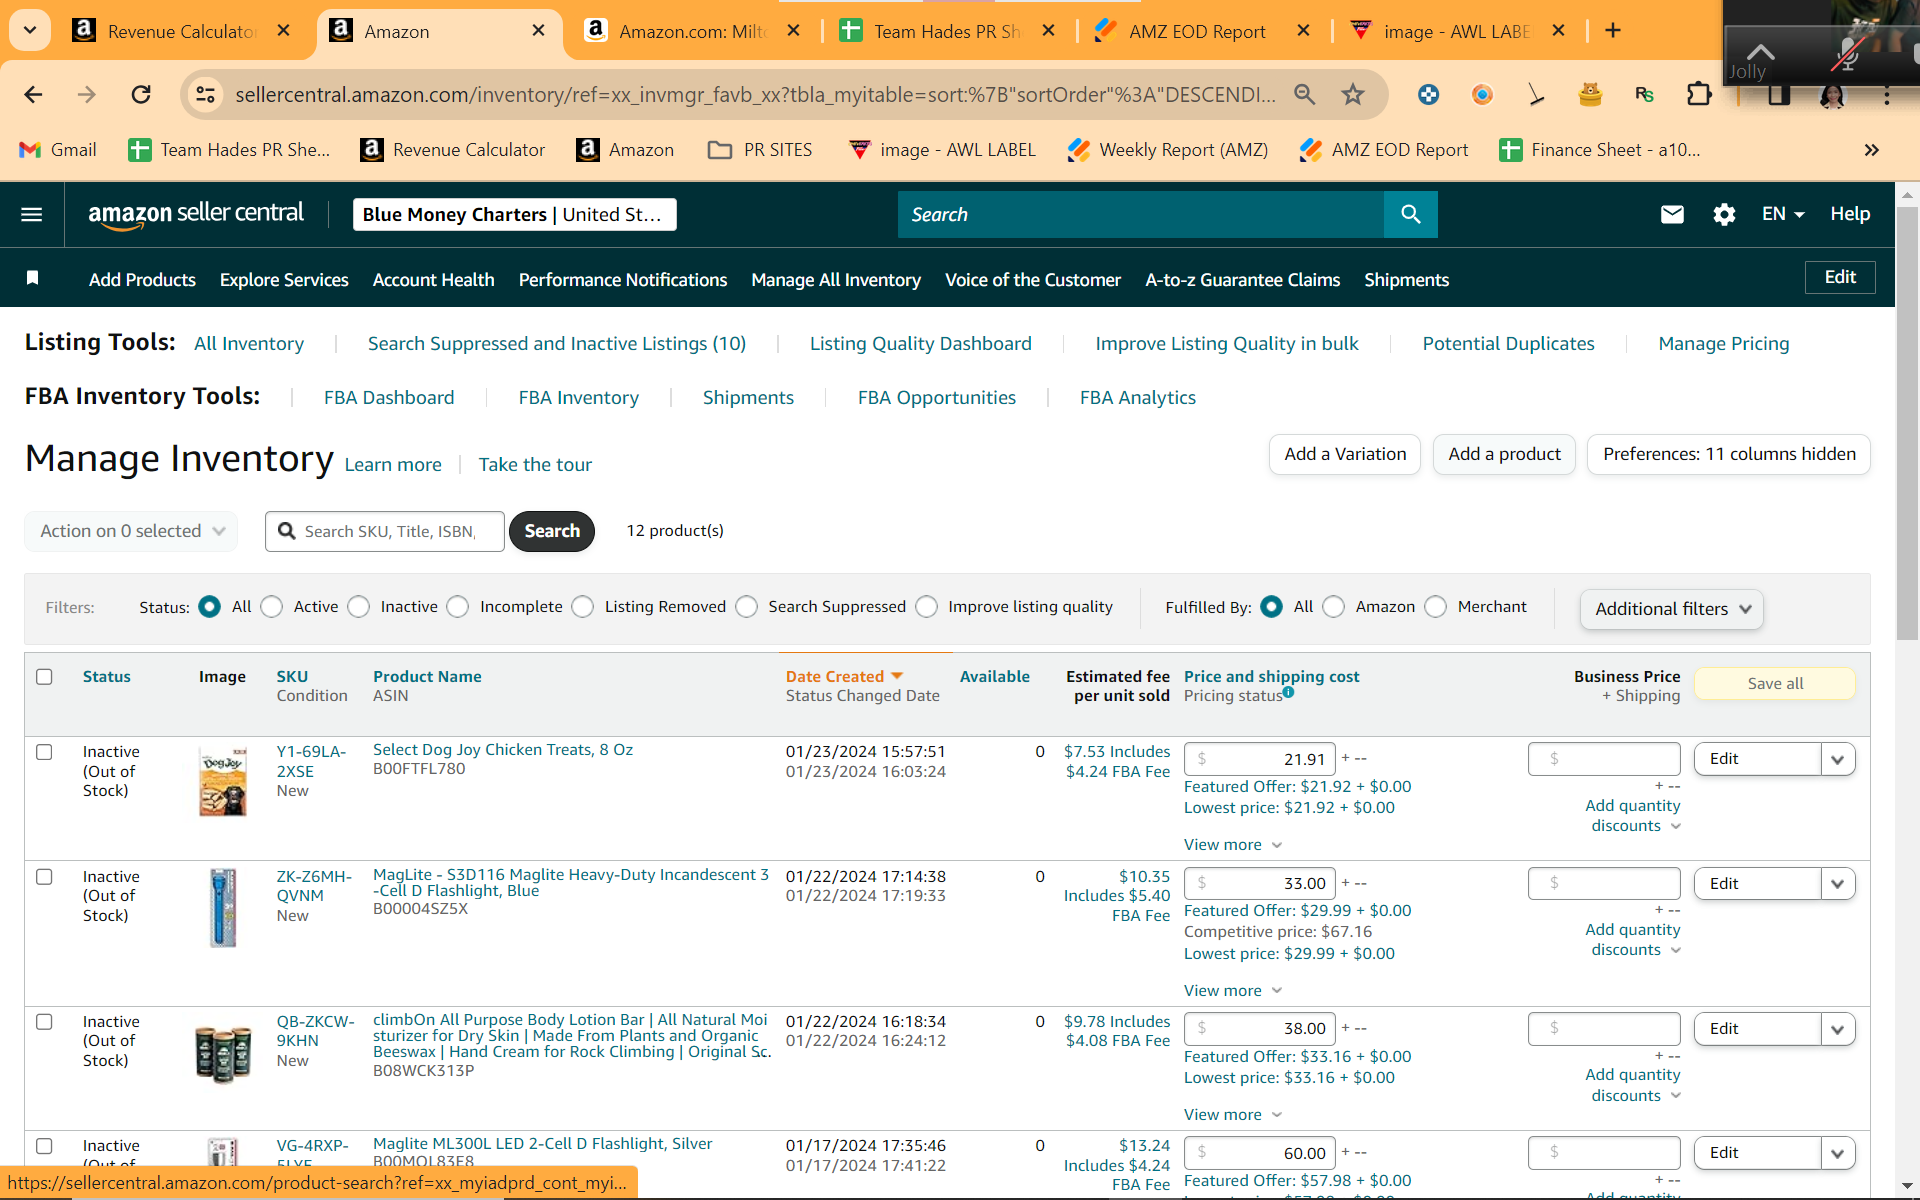
Task: Open Gmail bookmark
Action: pyautogui.click(x=58, y=150)
